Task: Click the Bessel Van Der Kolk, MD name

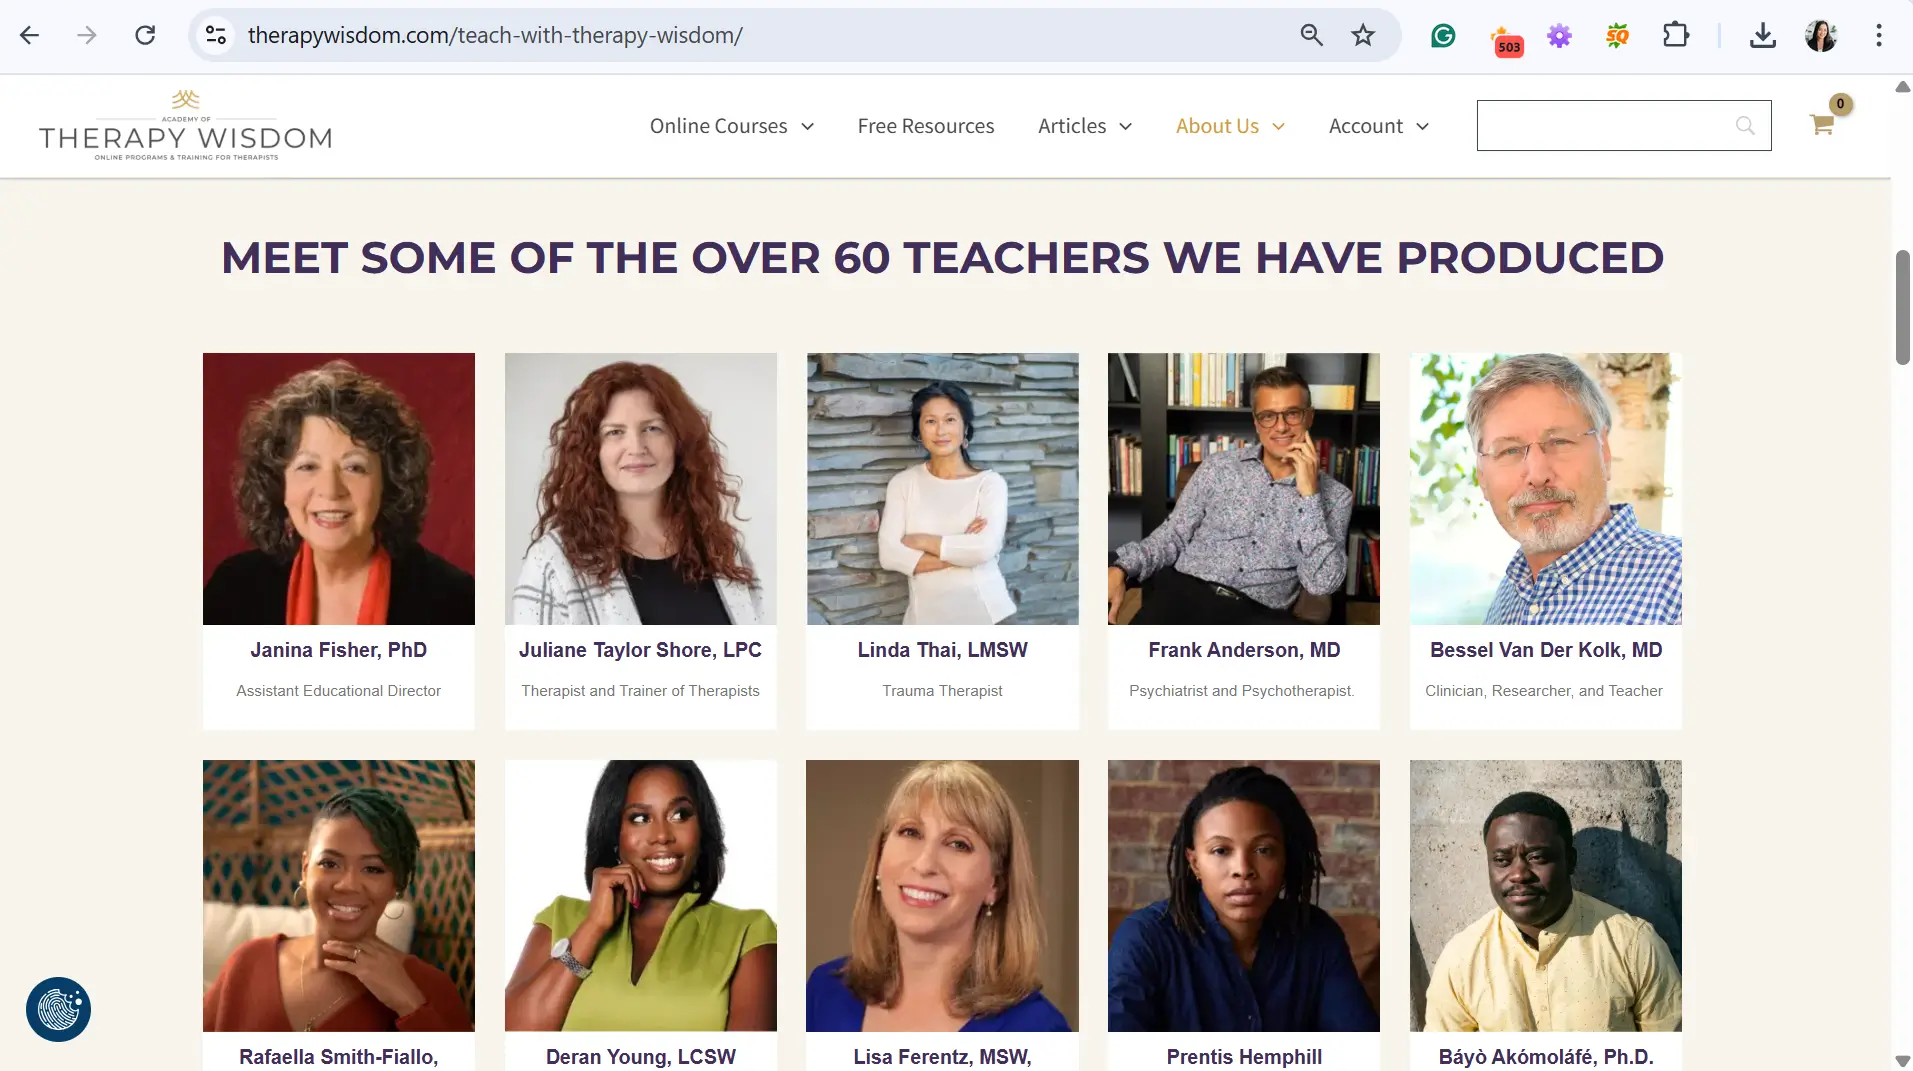Action: click(x=1545, y=650)
